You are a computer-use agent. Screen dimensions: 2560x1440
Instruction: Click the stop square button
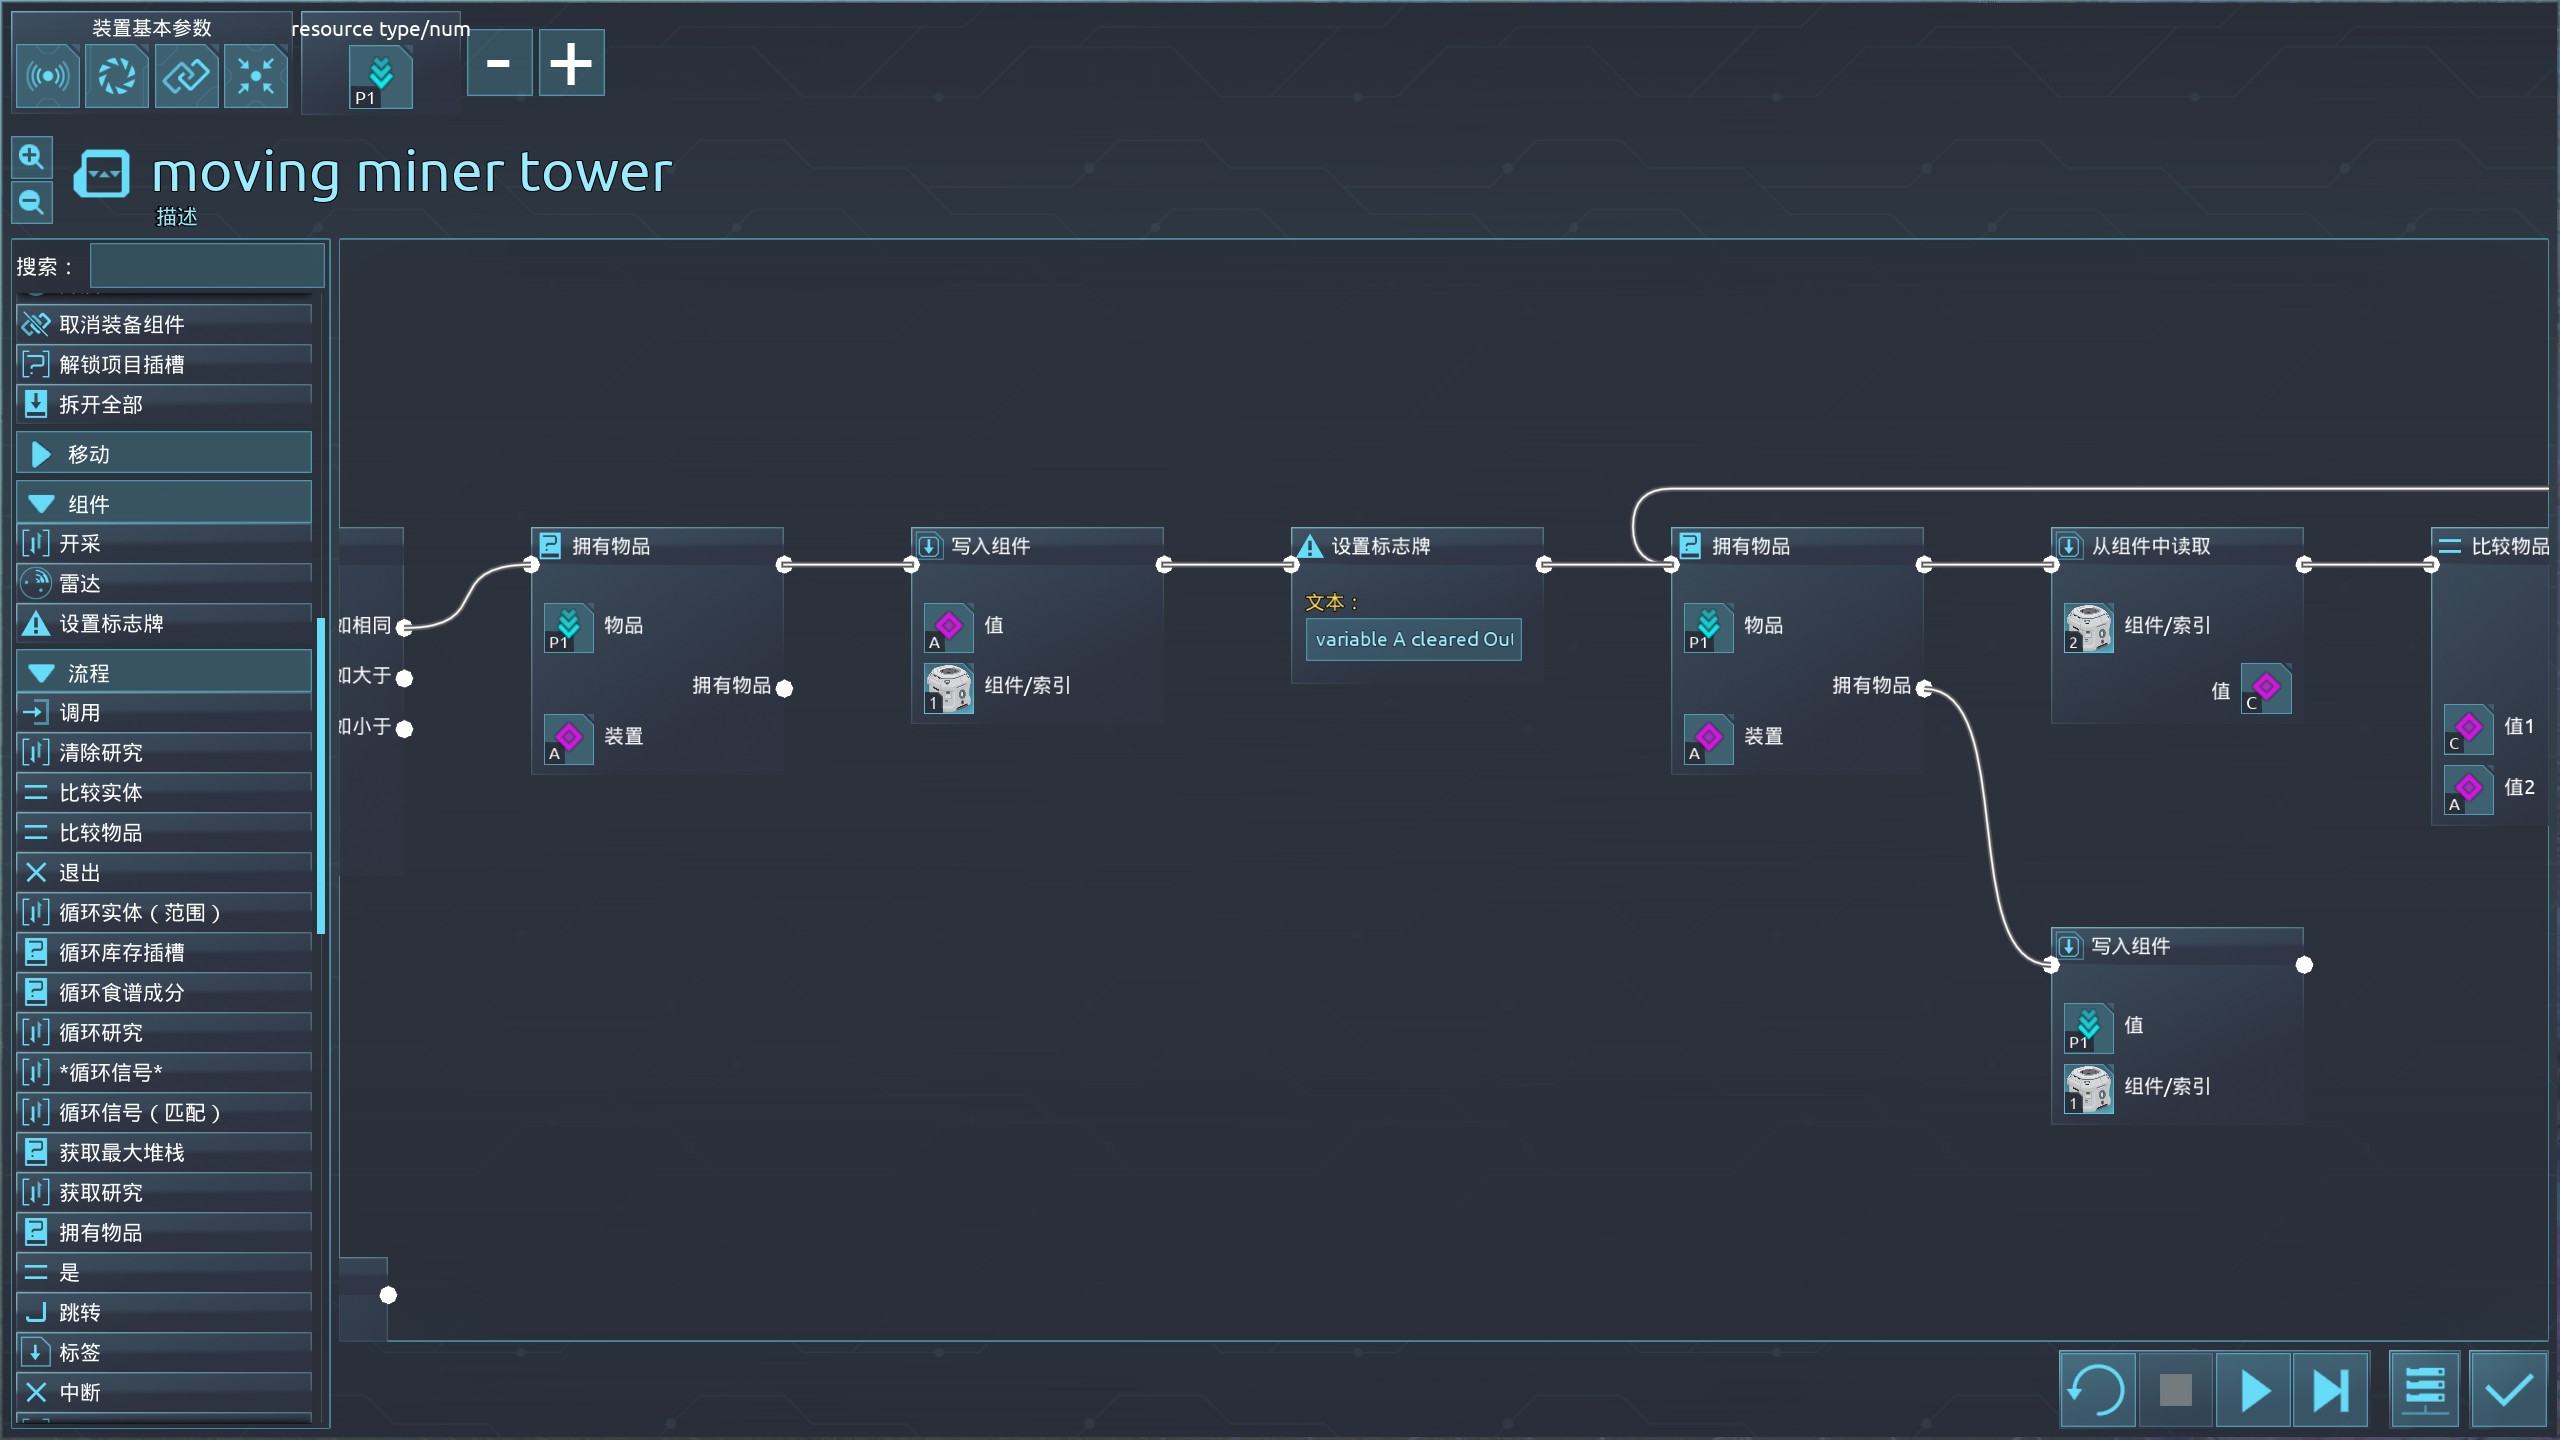(x=2175, y=1389)
